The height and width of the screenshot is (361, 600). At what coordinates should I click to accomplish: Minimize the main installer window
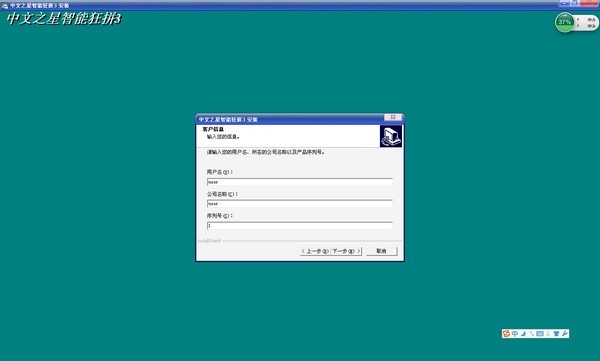coord(564,3)
